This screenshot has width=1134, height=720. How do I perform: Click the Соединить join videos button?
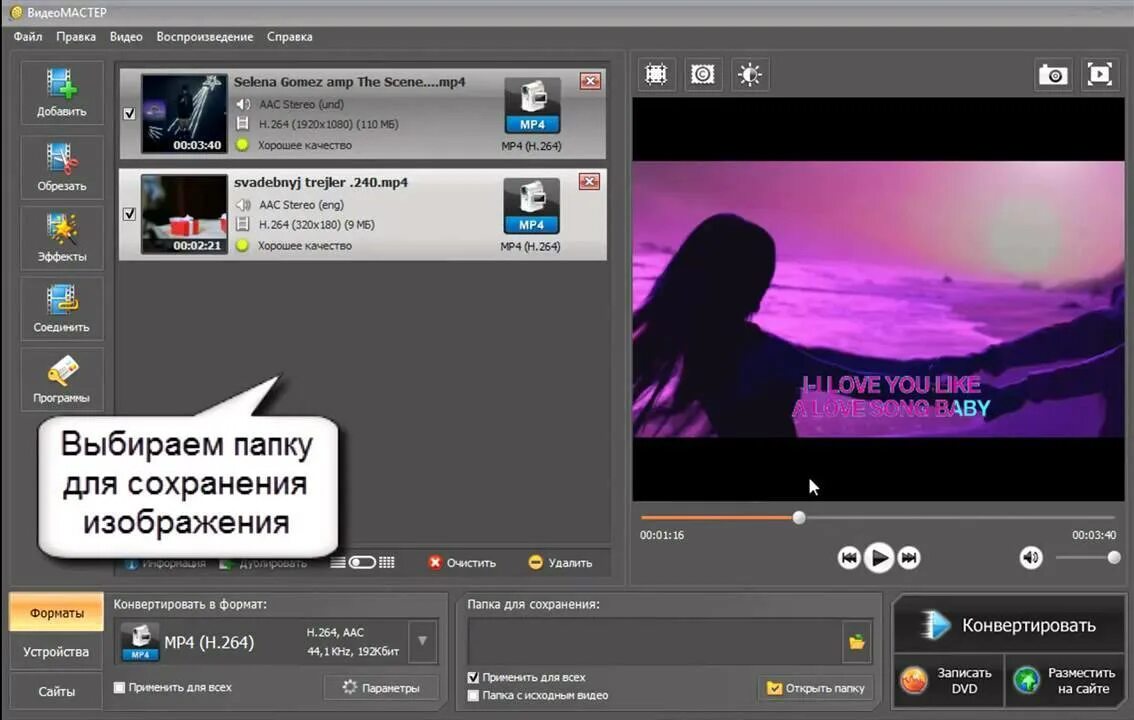click(61, 309)
